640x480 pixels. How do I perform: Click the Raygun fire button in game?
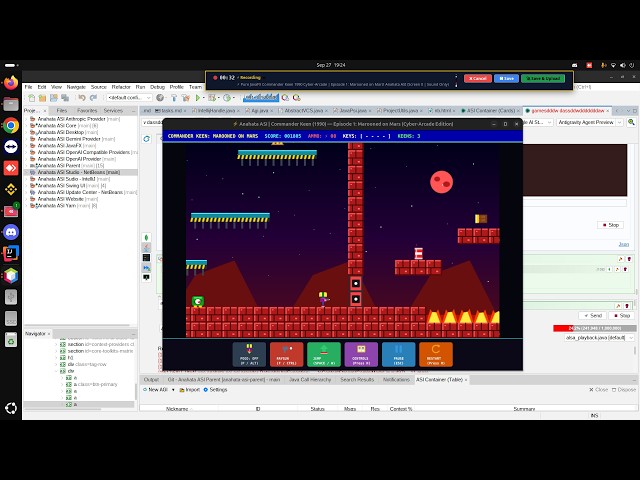click(287, 354)
